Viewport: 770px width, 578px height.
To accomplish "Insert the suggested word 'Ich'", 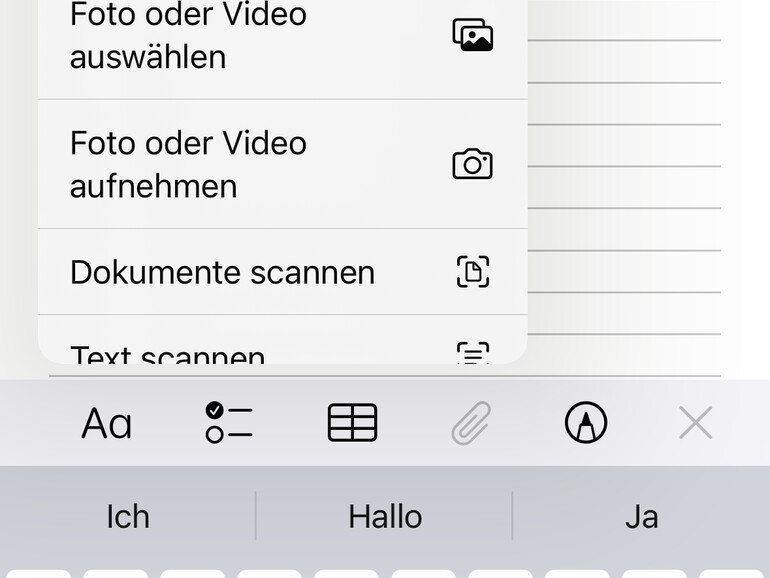I will [128, 517].
